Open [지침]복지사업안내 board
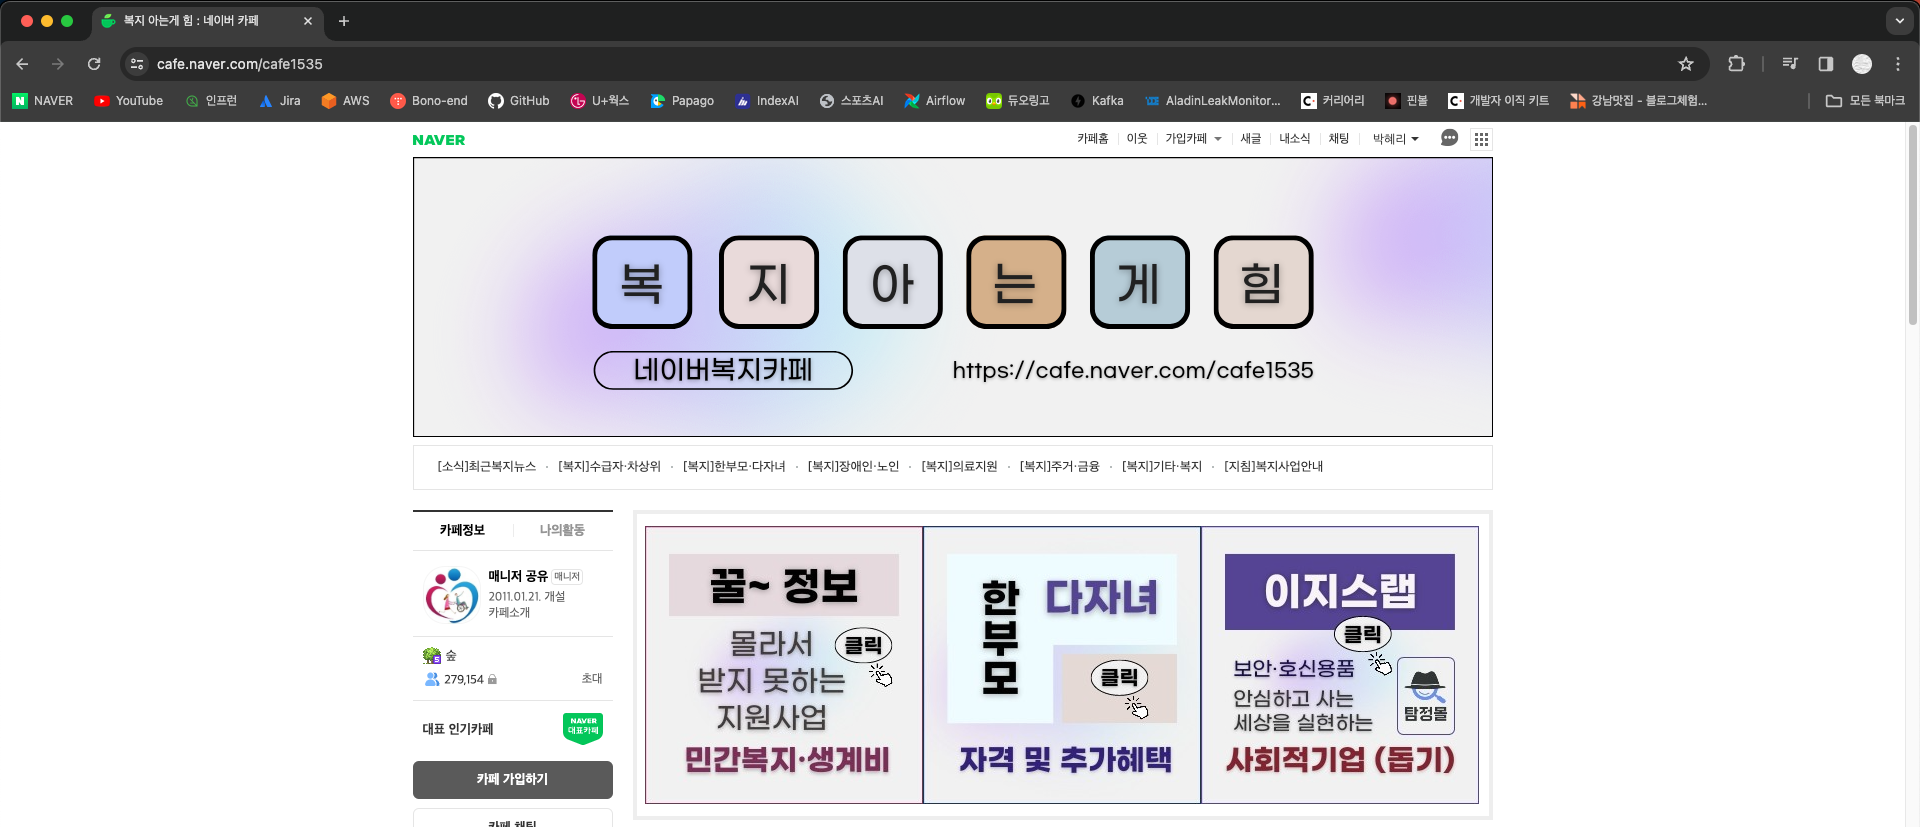The image size is (1920, 827). [x=1274, y=467]
